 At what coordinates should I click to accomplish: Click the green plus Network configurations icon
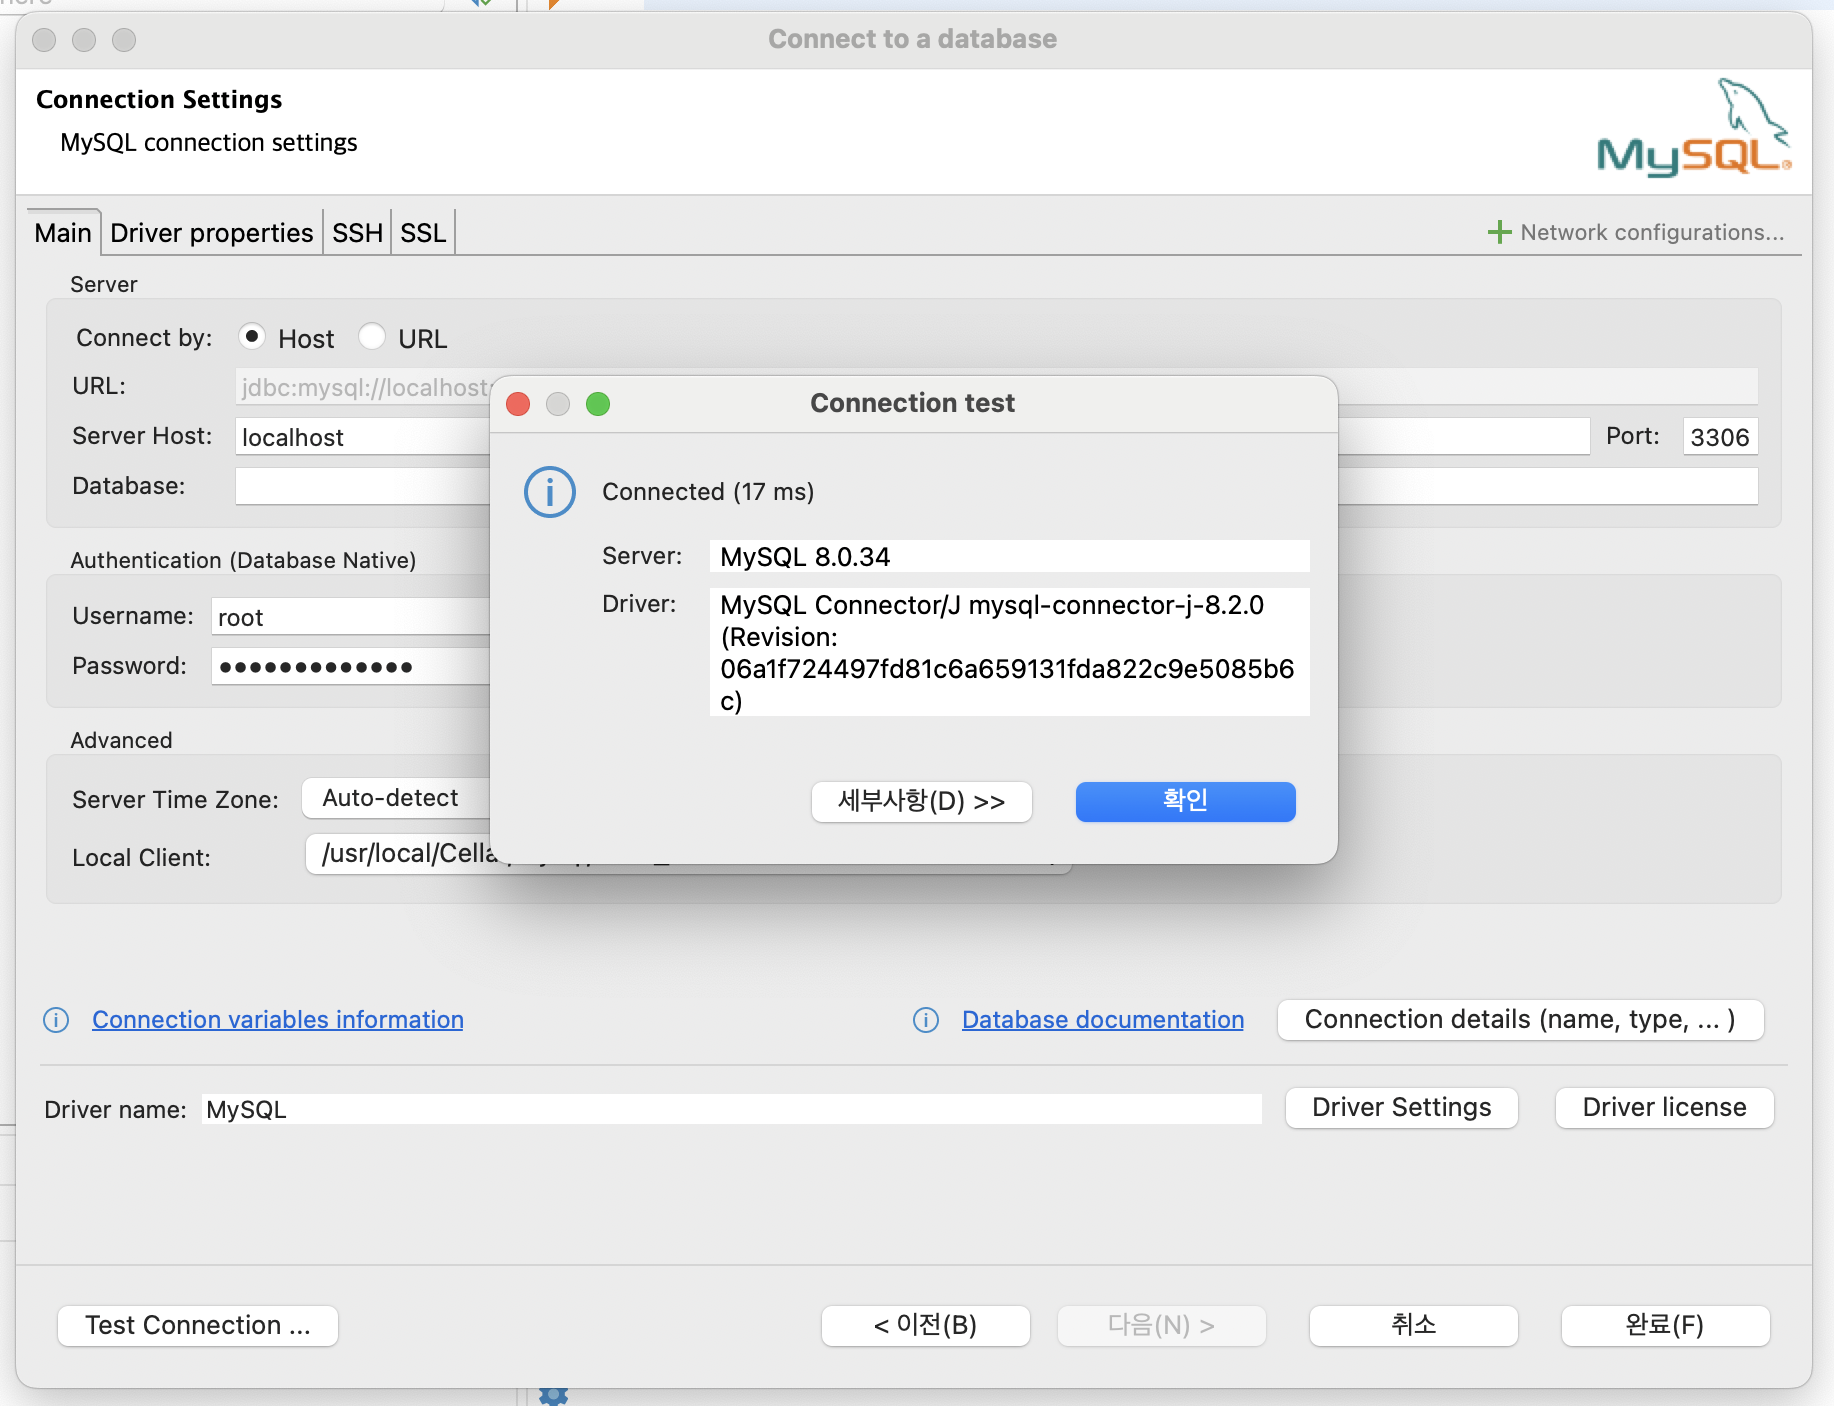(x=1499, y=232)
